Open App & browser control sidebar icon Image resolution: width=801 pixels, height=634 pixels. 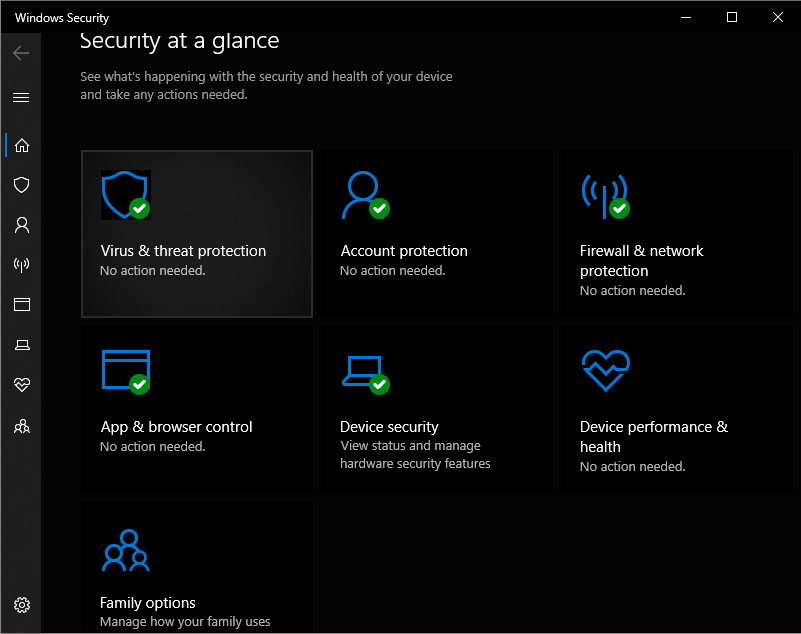click(x=21, y=305)
